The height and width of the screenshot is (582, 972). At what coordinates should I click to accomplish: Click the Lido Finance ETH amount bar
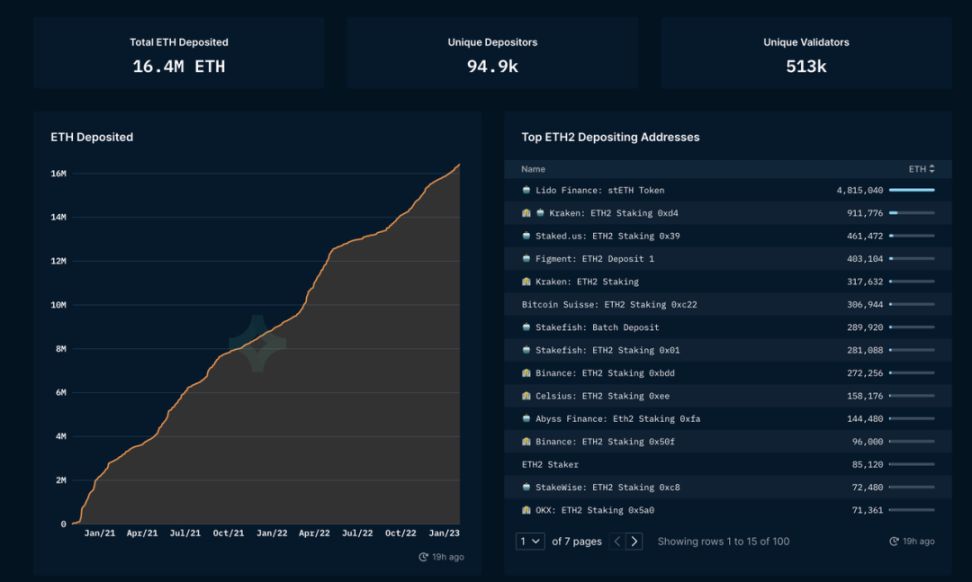click(x=911, y=190)
